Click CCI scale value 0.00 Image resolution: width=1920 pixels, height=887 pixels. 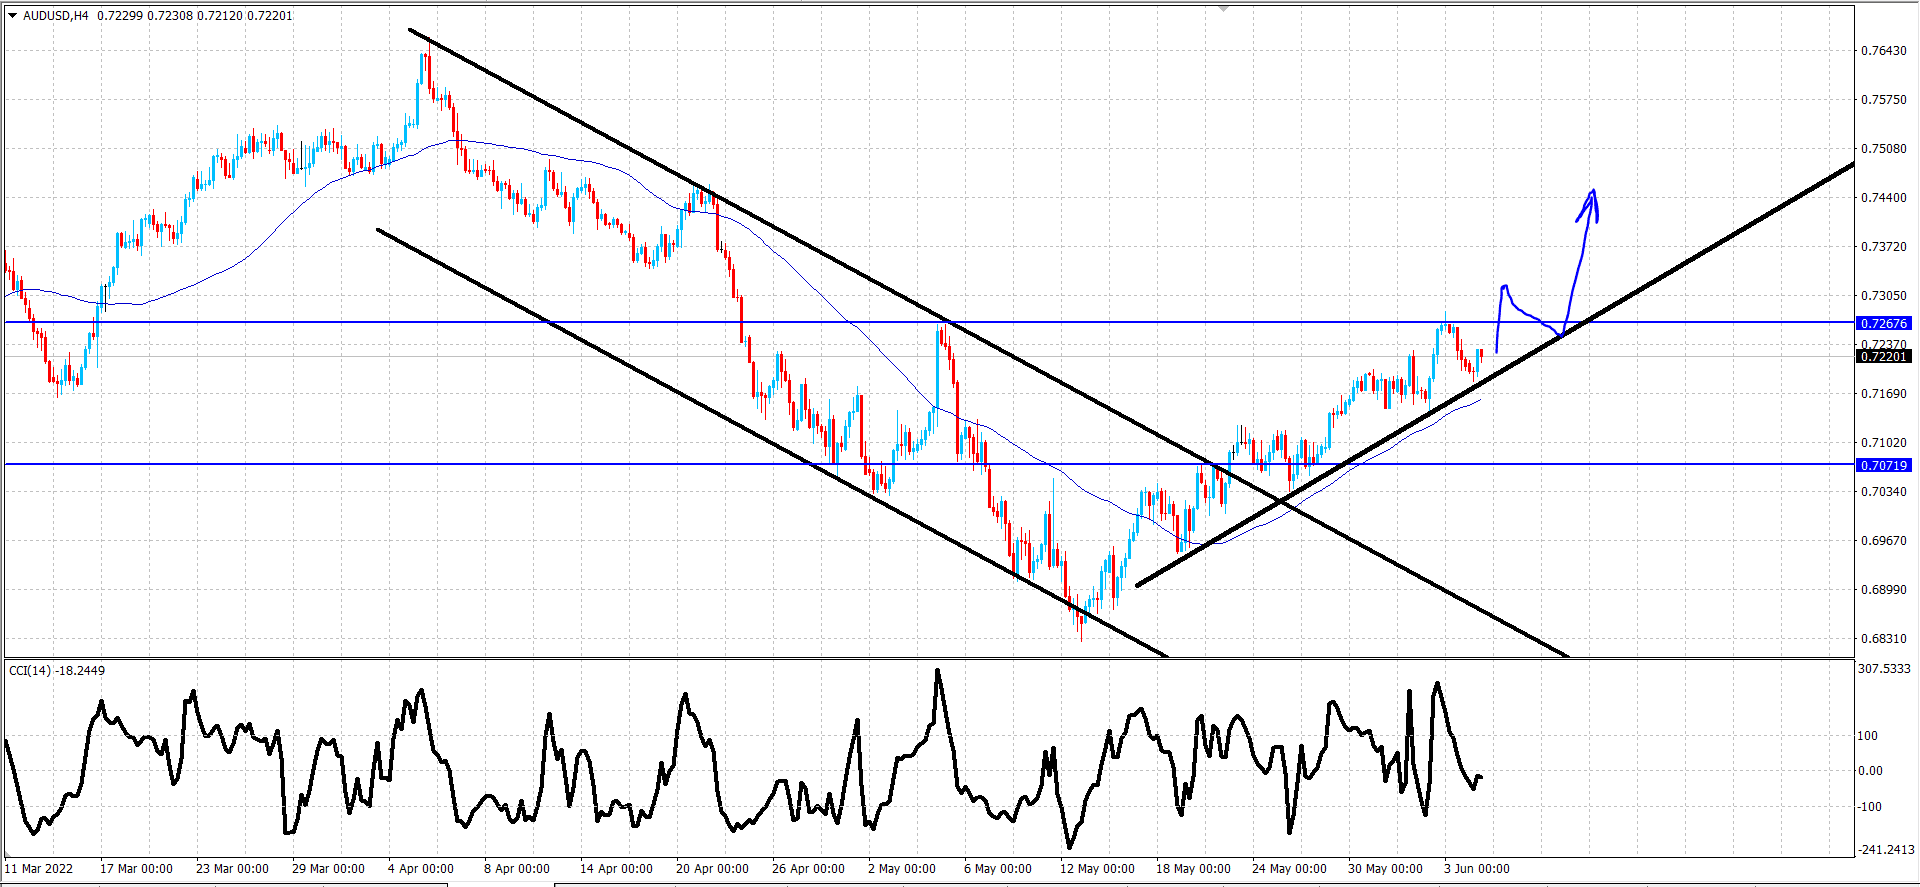point(1870,771)
